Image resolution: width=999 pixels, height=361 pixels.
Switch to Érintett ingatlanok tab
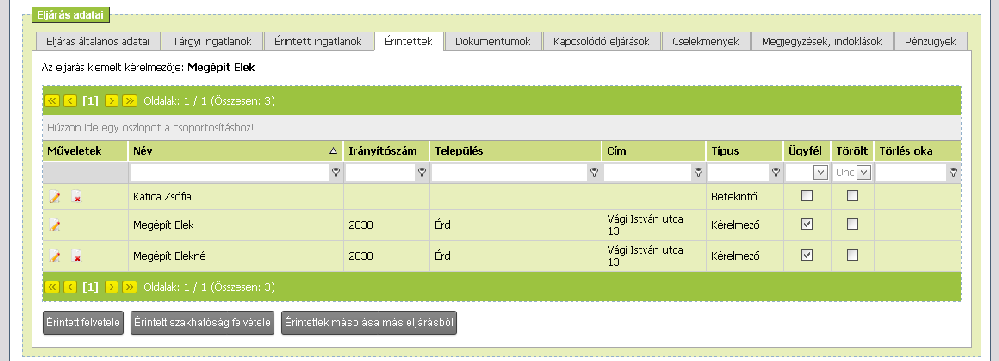coord(318,41)
